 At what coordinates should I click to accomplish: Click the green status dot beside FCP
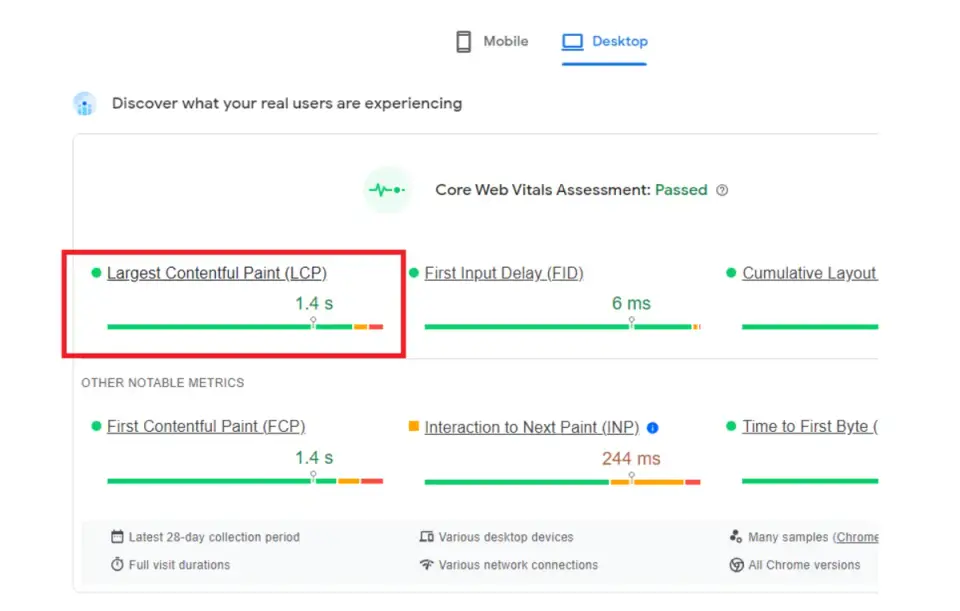96,425
